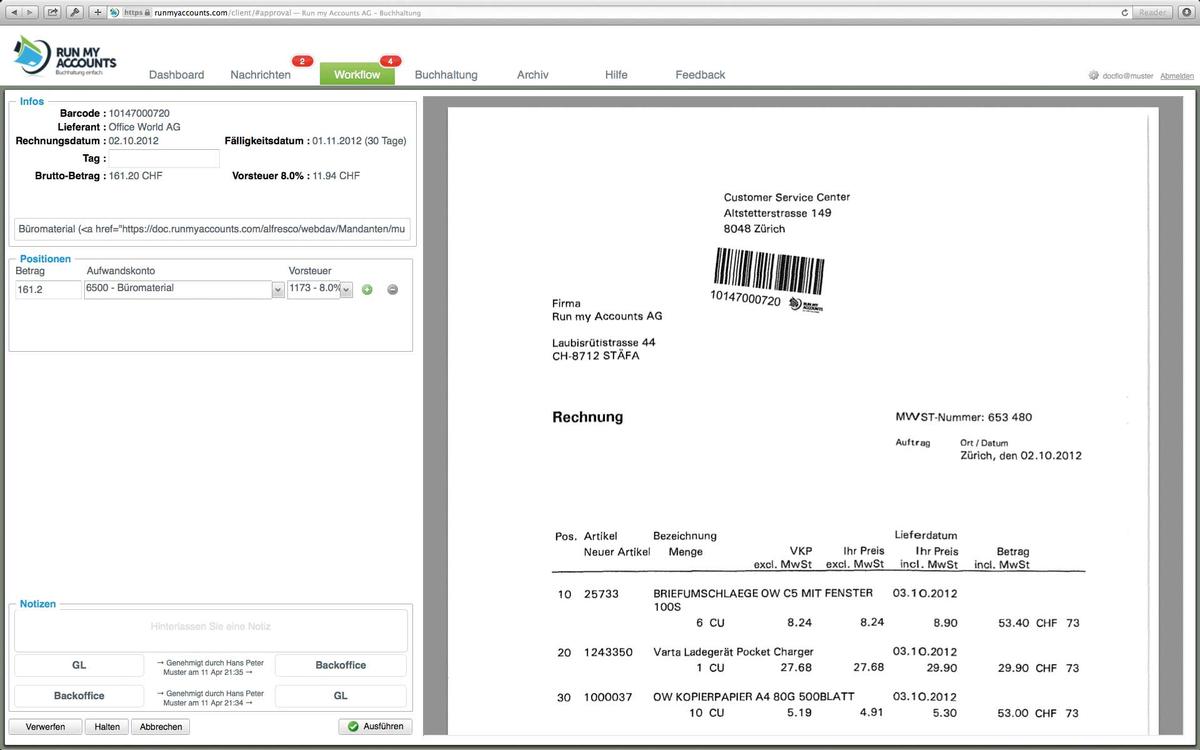The image size is (1200, 750).
Task: Open the wrench tools icon in browser toolbar
Action: click(74, 12)
